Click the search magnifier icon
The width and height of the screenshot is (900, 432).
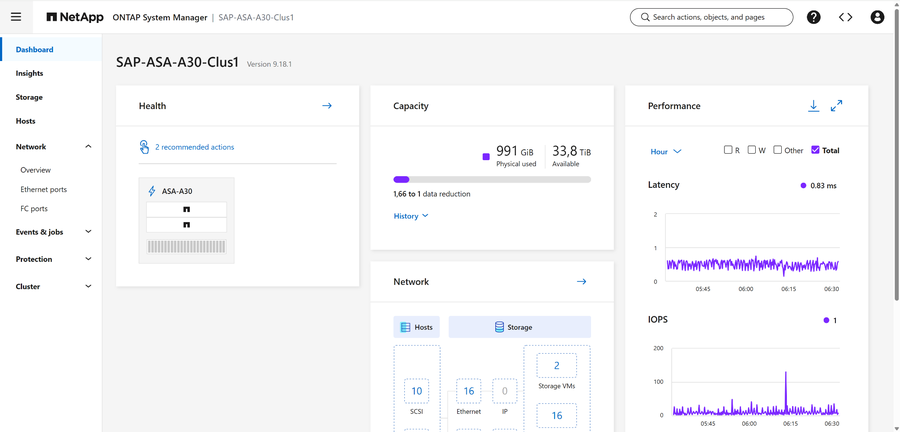coord(645,17)
